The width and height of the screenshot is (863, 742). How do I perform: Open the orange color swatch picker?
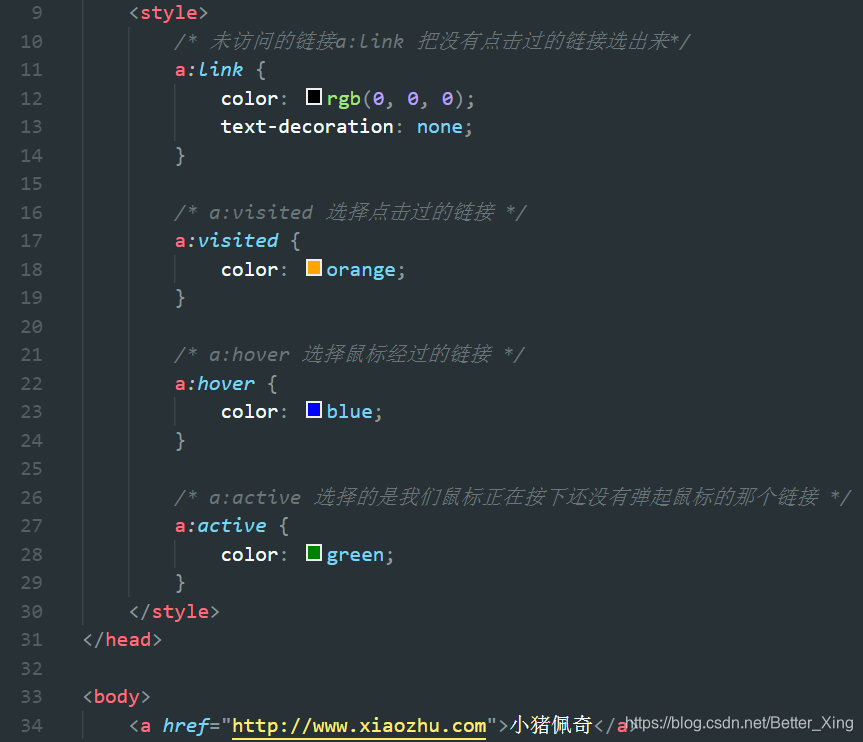[x=314, y=268]
